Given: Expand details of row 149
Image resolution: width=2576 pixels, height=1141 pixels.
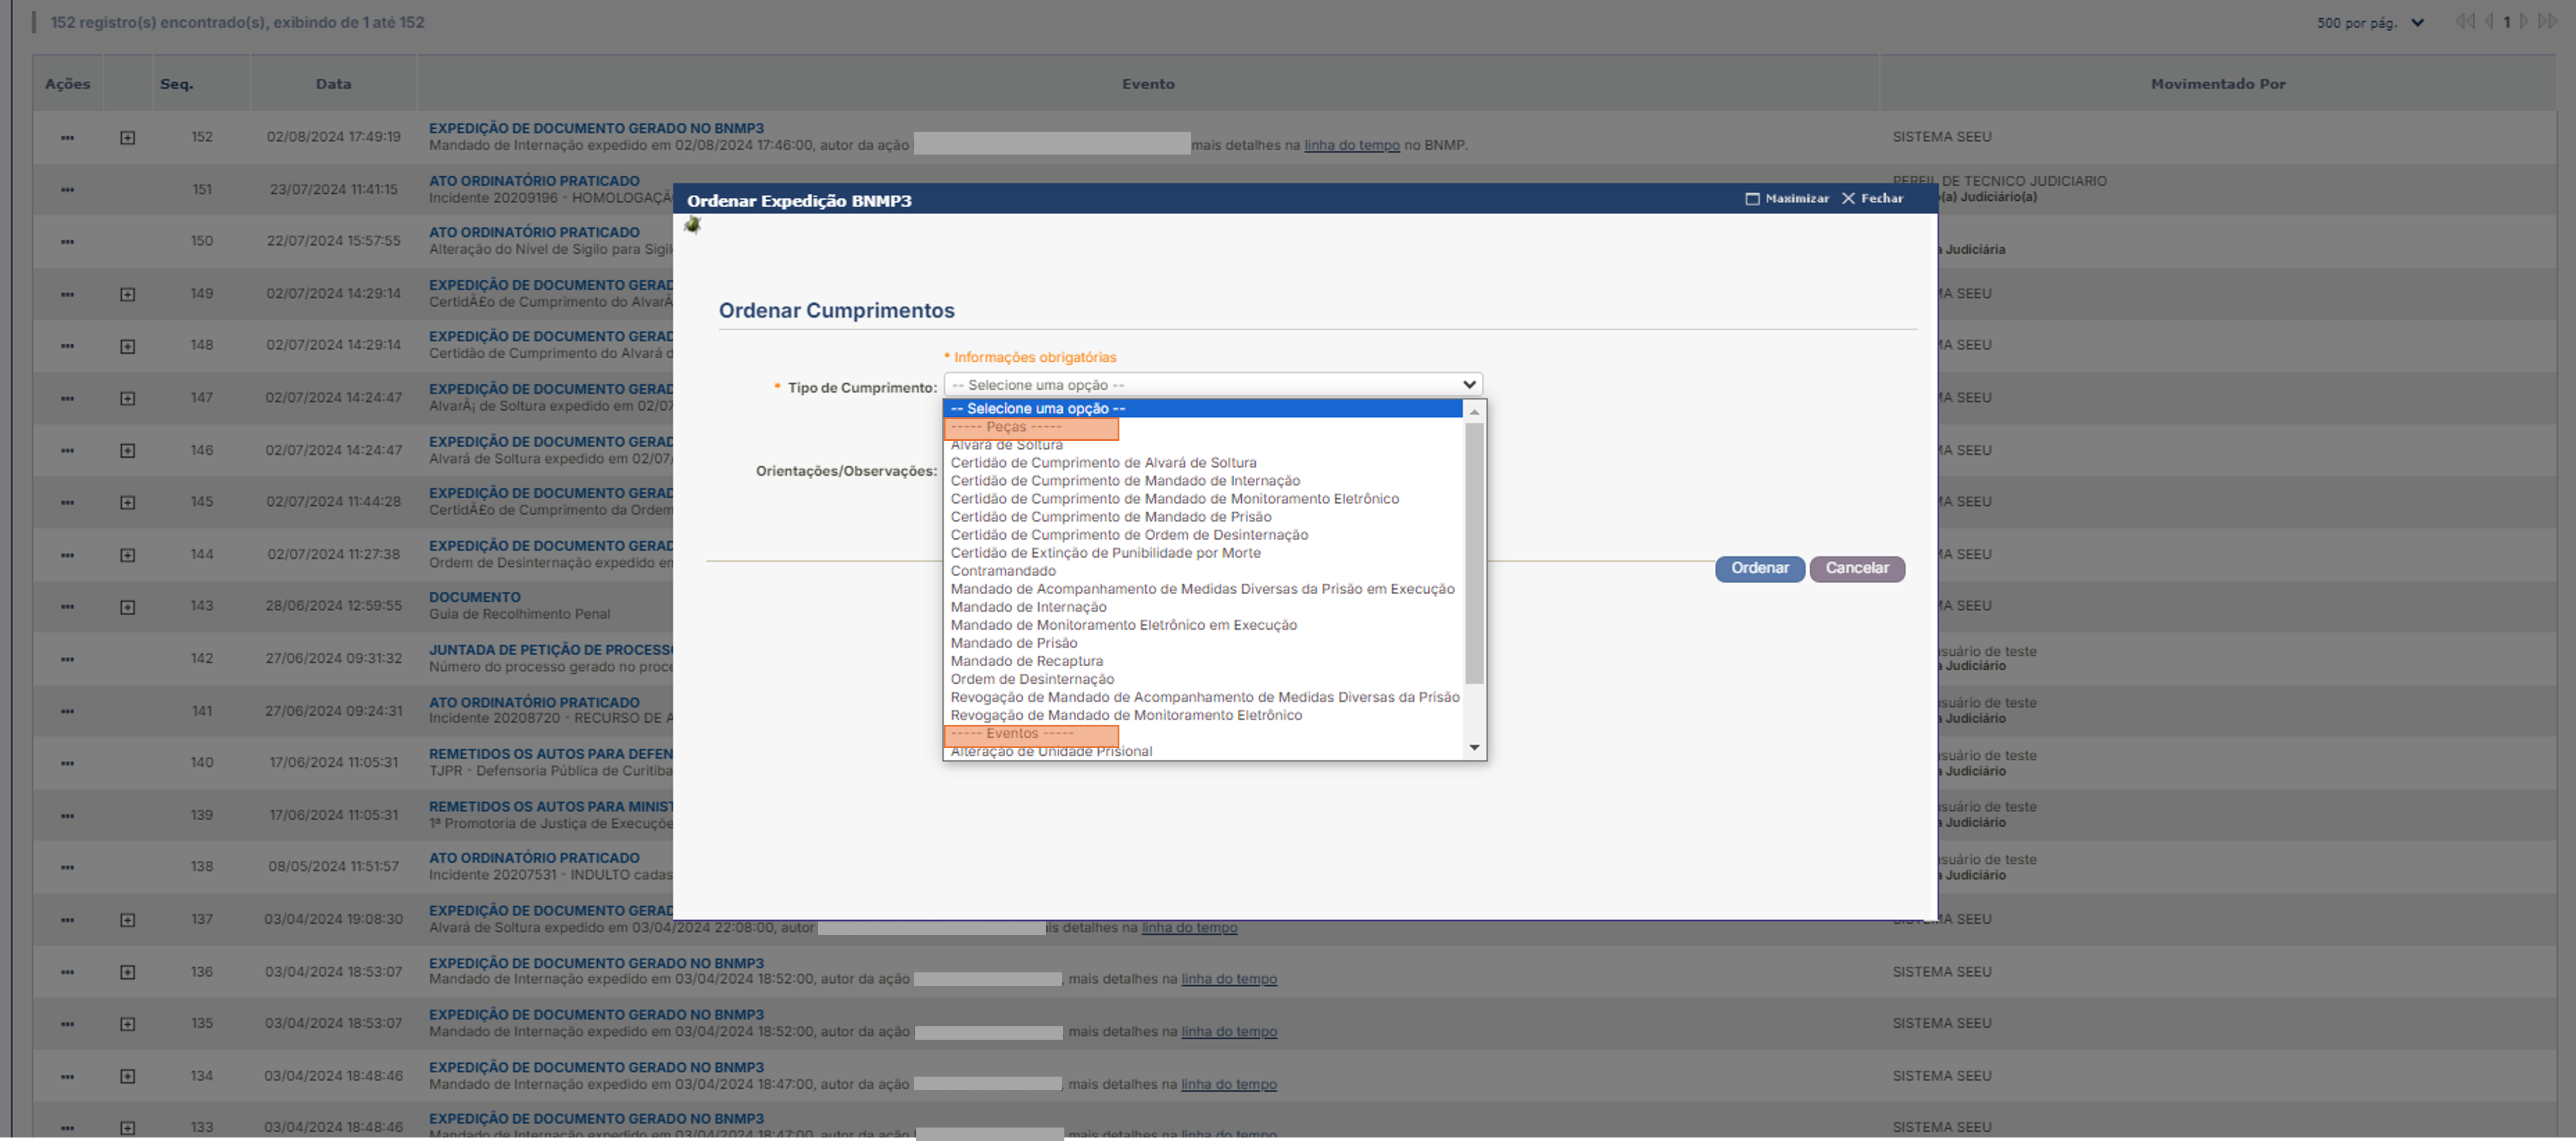Looking at the screenshot, I should tap(127, 294).
